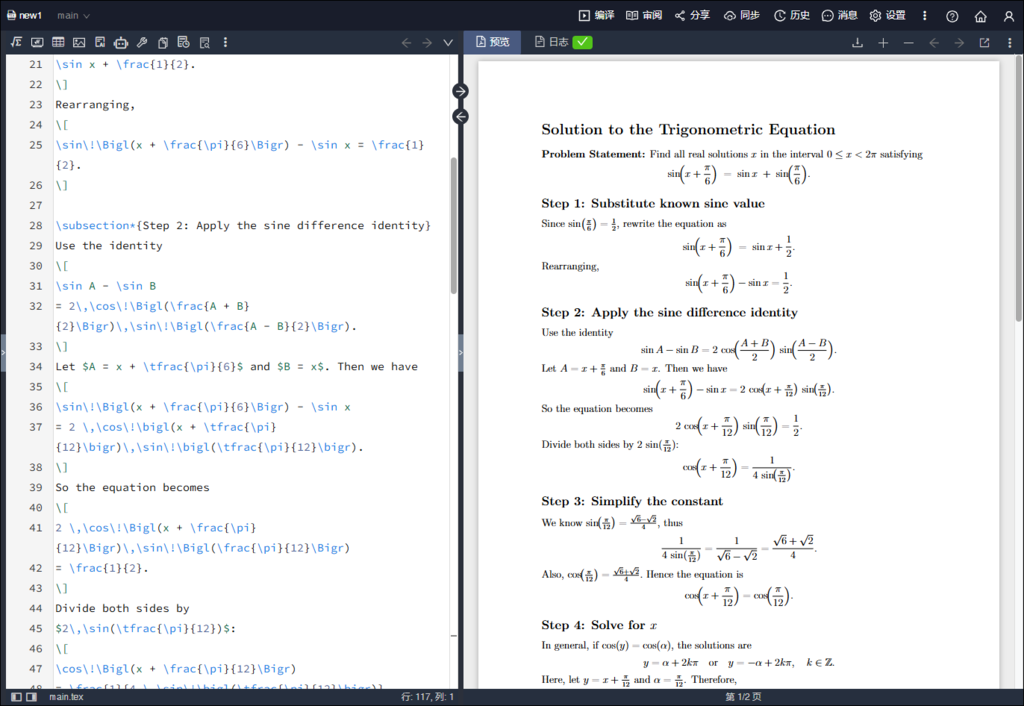This screenshot has width=1024, height=706.
Task: Click cursor position 行: 117, 列: 1
Action: (427, 697)
